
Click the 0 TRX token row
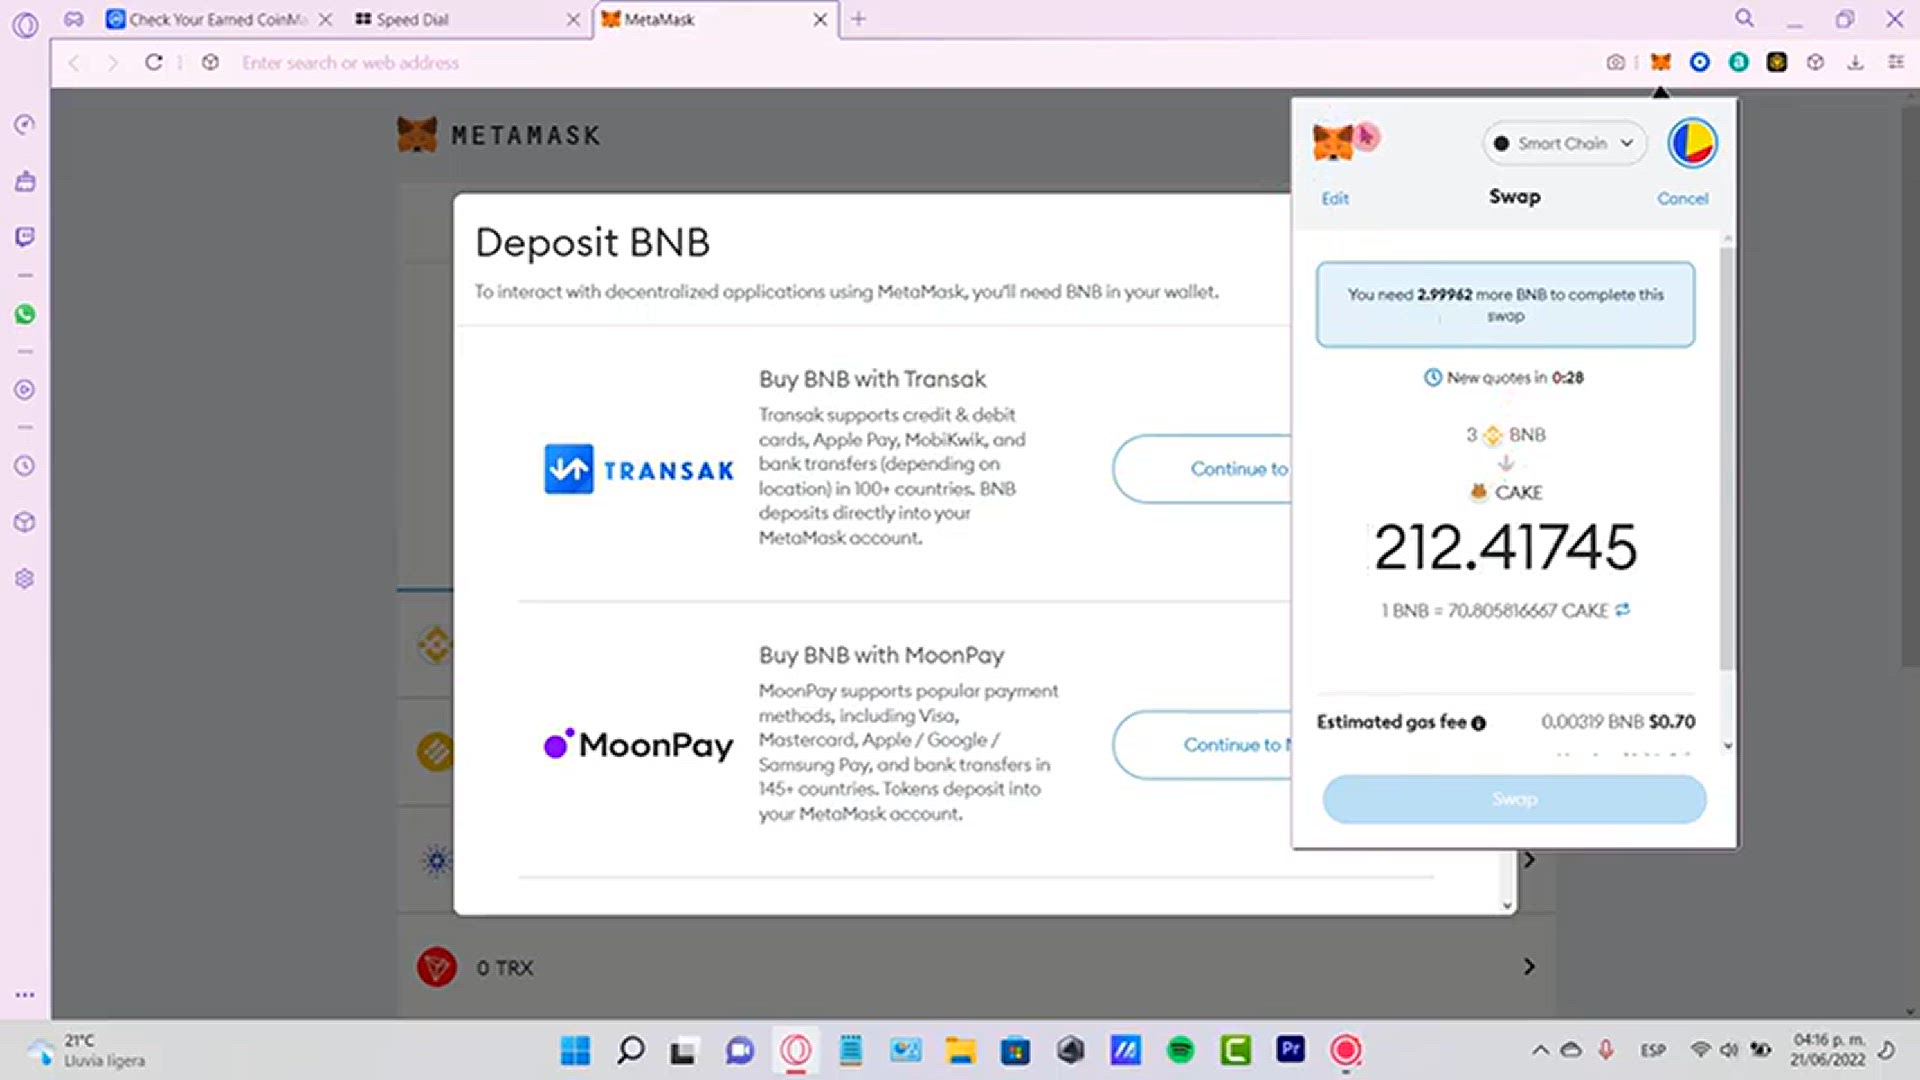pos(976,967)
